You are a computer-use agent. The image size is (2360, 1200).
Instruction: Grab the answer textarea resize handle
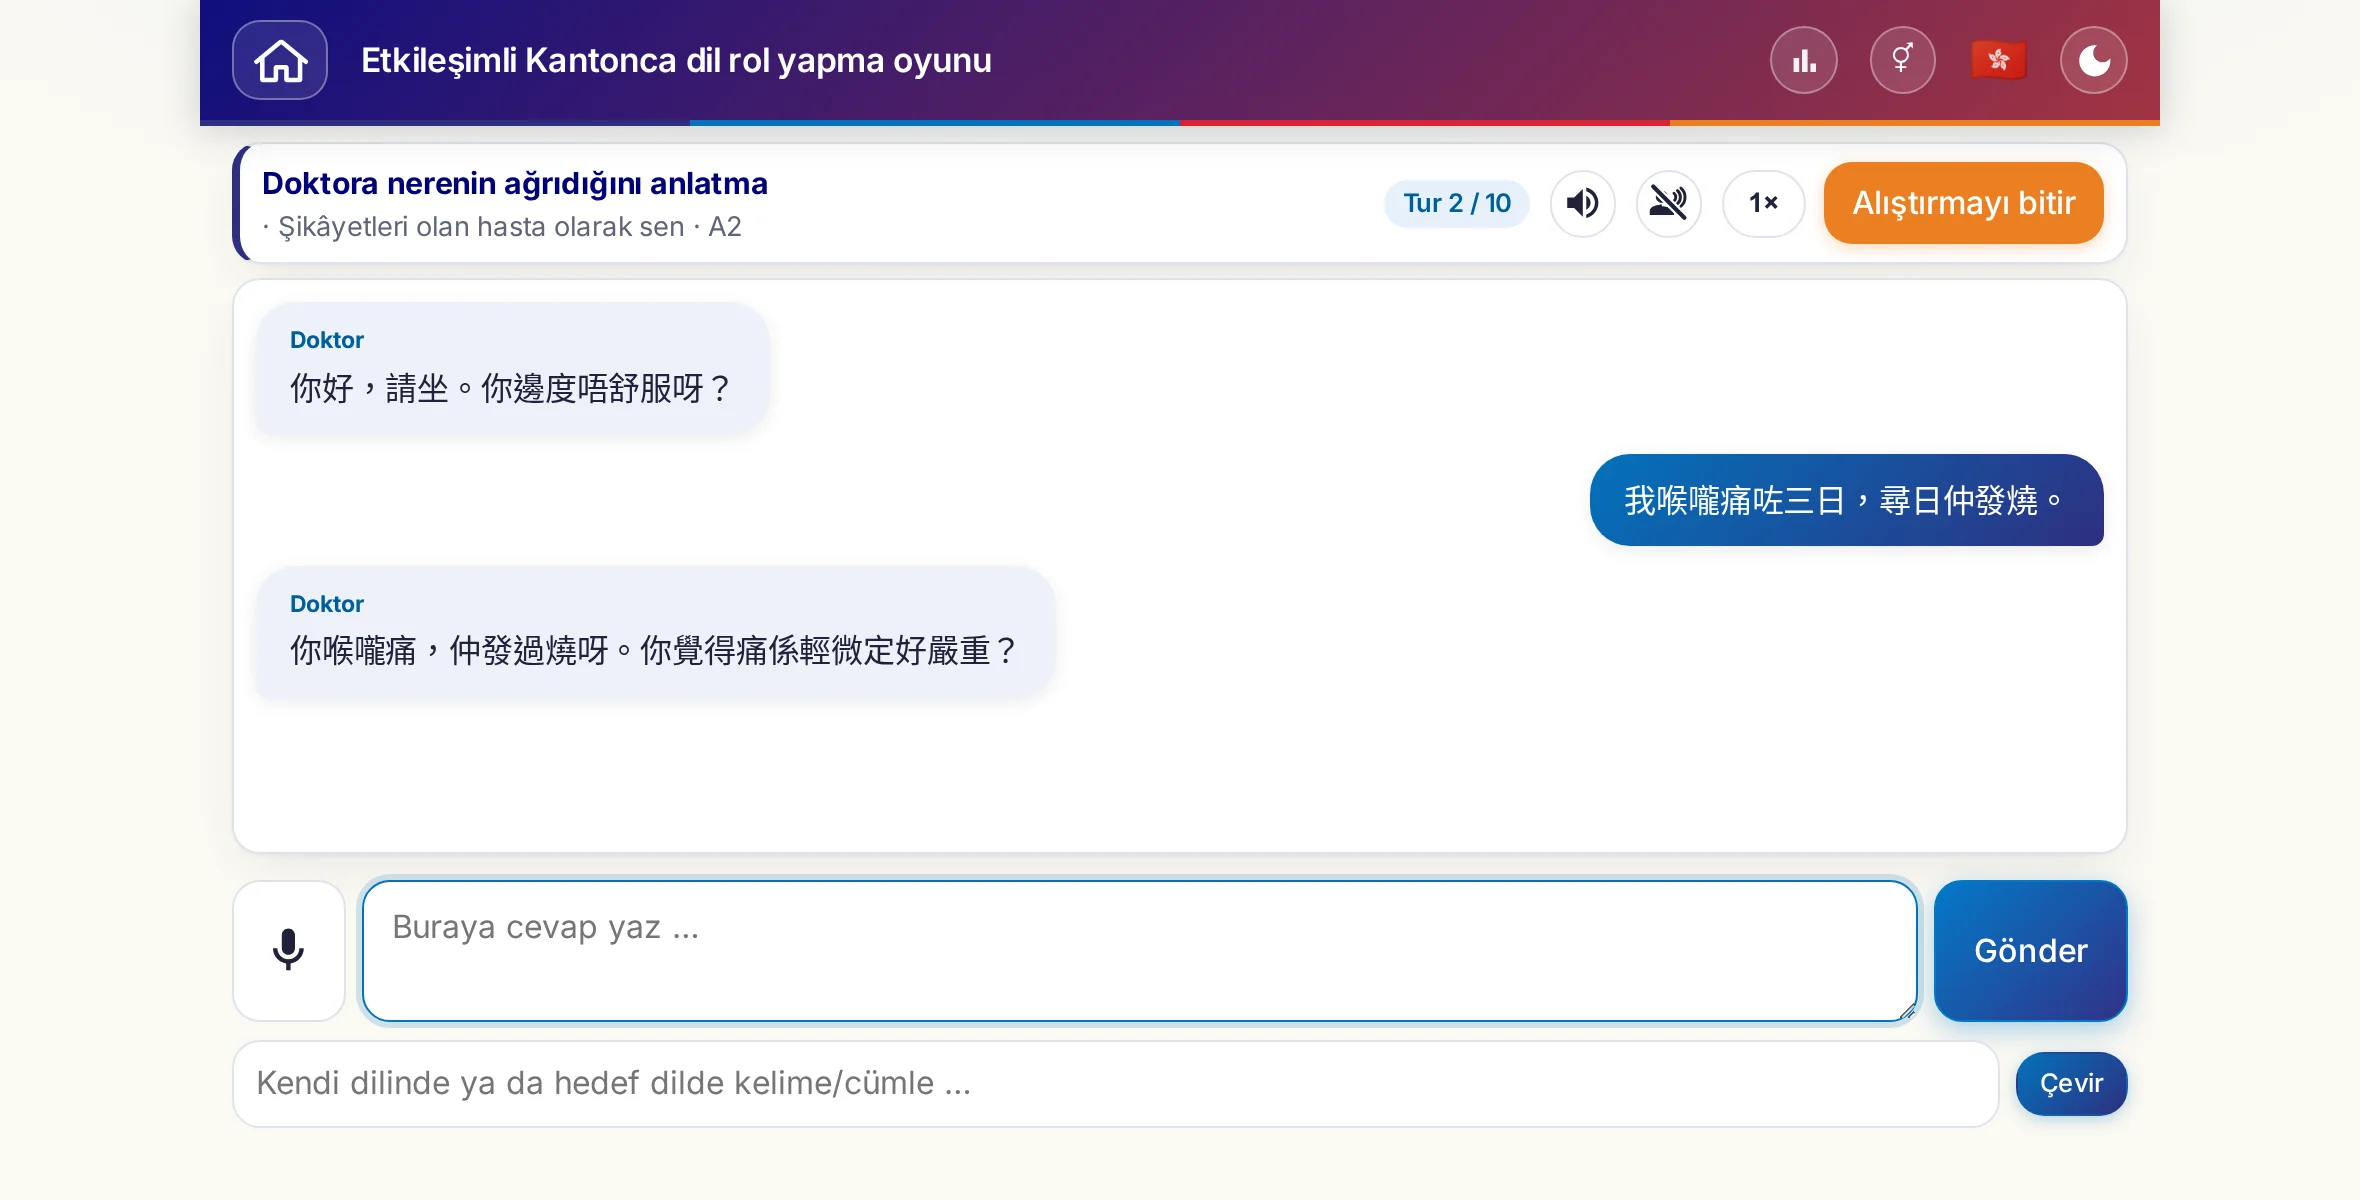[1907, 1011]
